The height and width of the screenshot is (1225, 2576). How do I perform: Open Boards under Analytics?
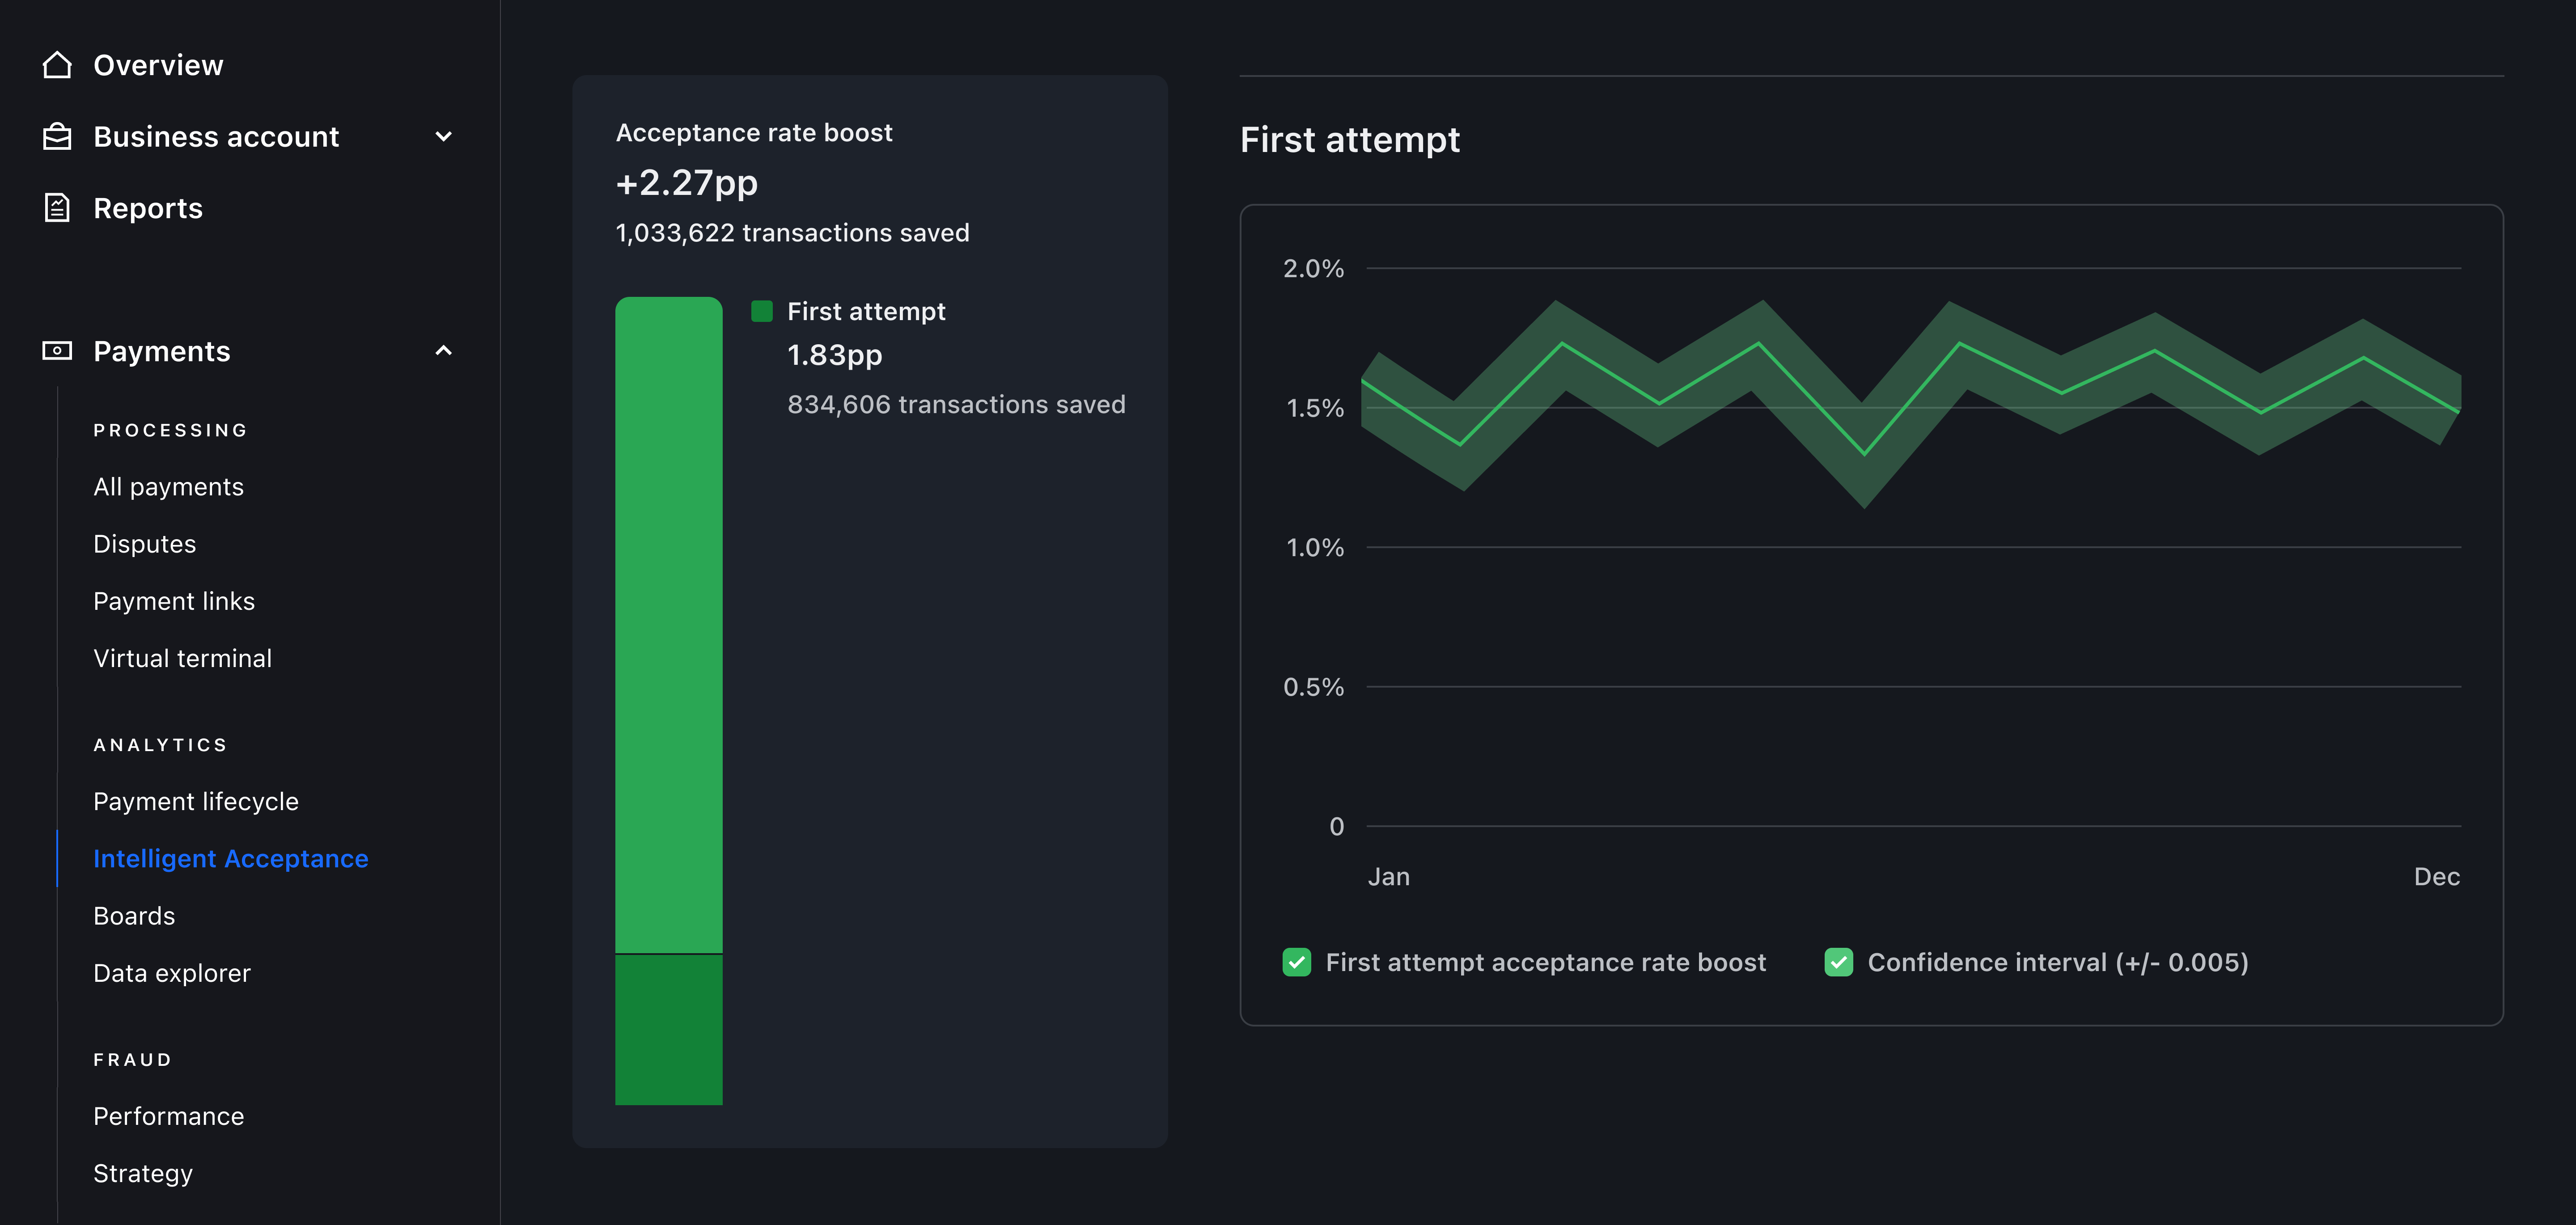(x=134, y=916)
